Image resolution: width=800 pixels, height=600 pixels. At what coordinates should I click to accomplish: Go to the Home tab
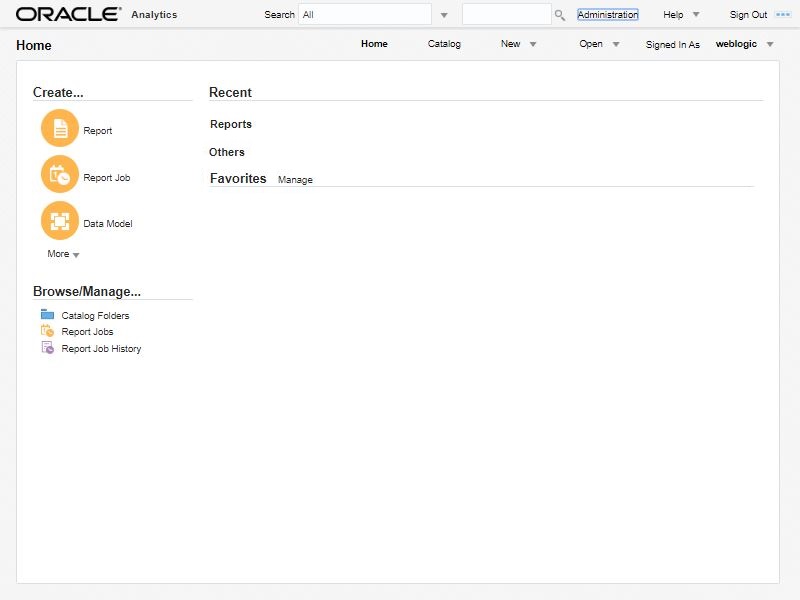tap(374, 44)
